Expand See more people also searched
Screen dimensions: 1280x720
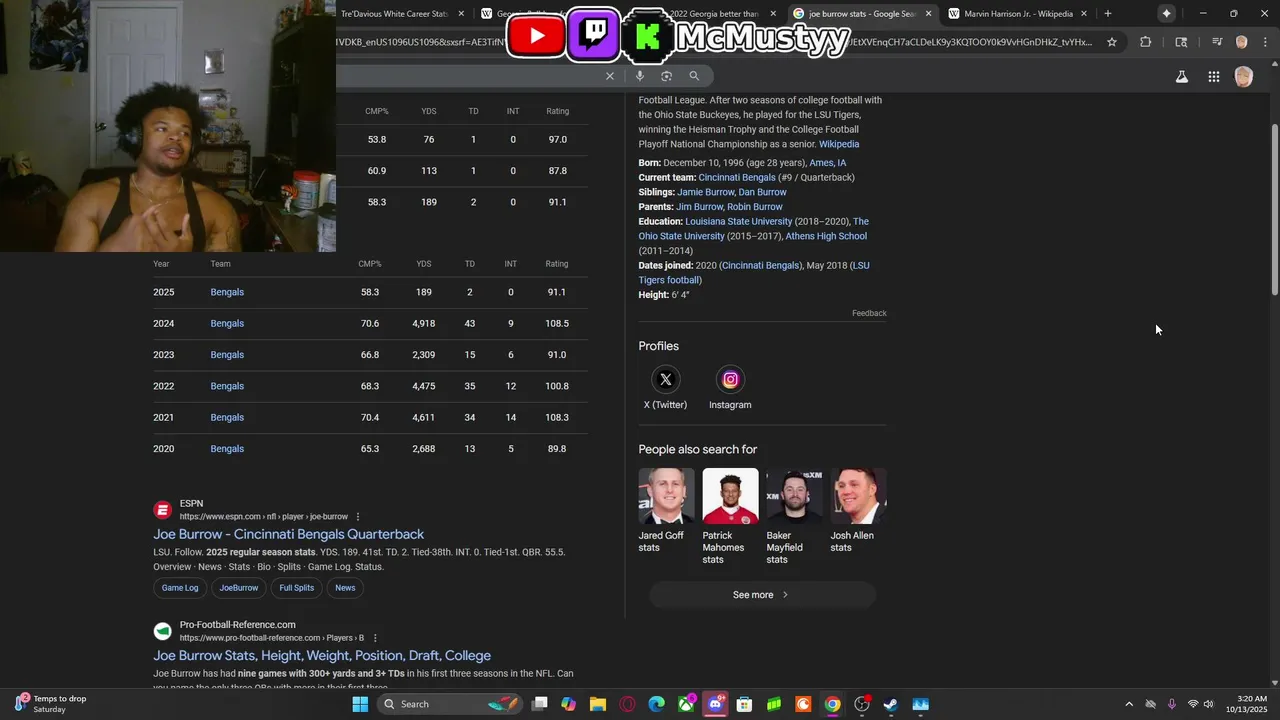coord(762,595)
